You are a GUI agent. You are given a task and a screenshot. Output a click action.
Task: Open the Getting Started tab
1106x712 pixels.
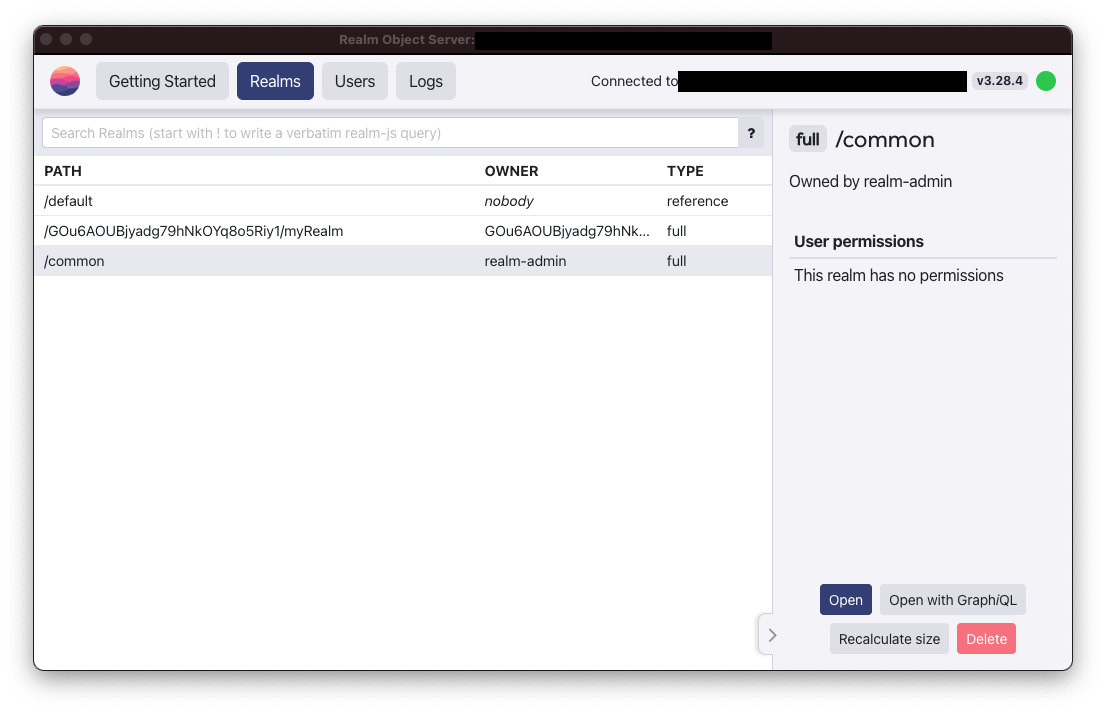(x=162, y=81)
